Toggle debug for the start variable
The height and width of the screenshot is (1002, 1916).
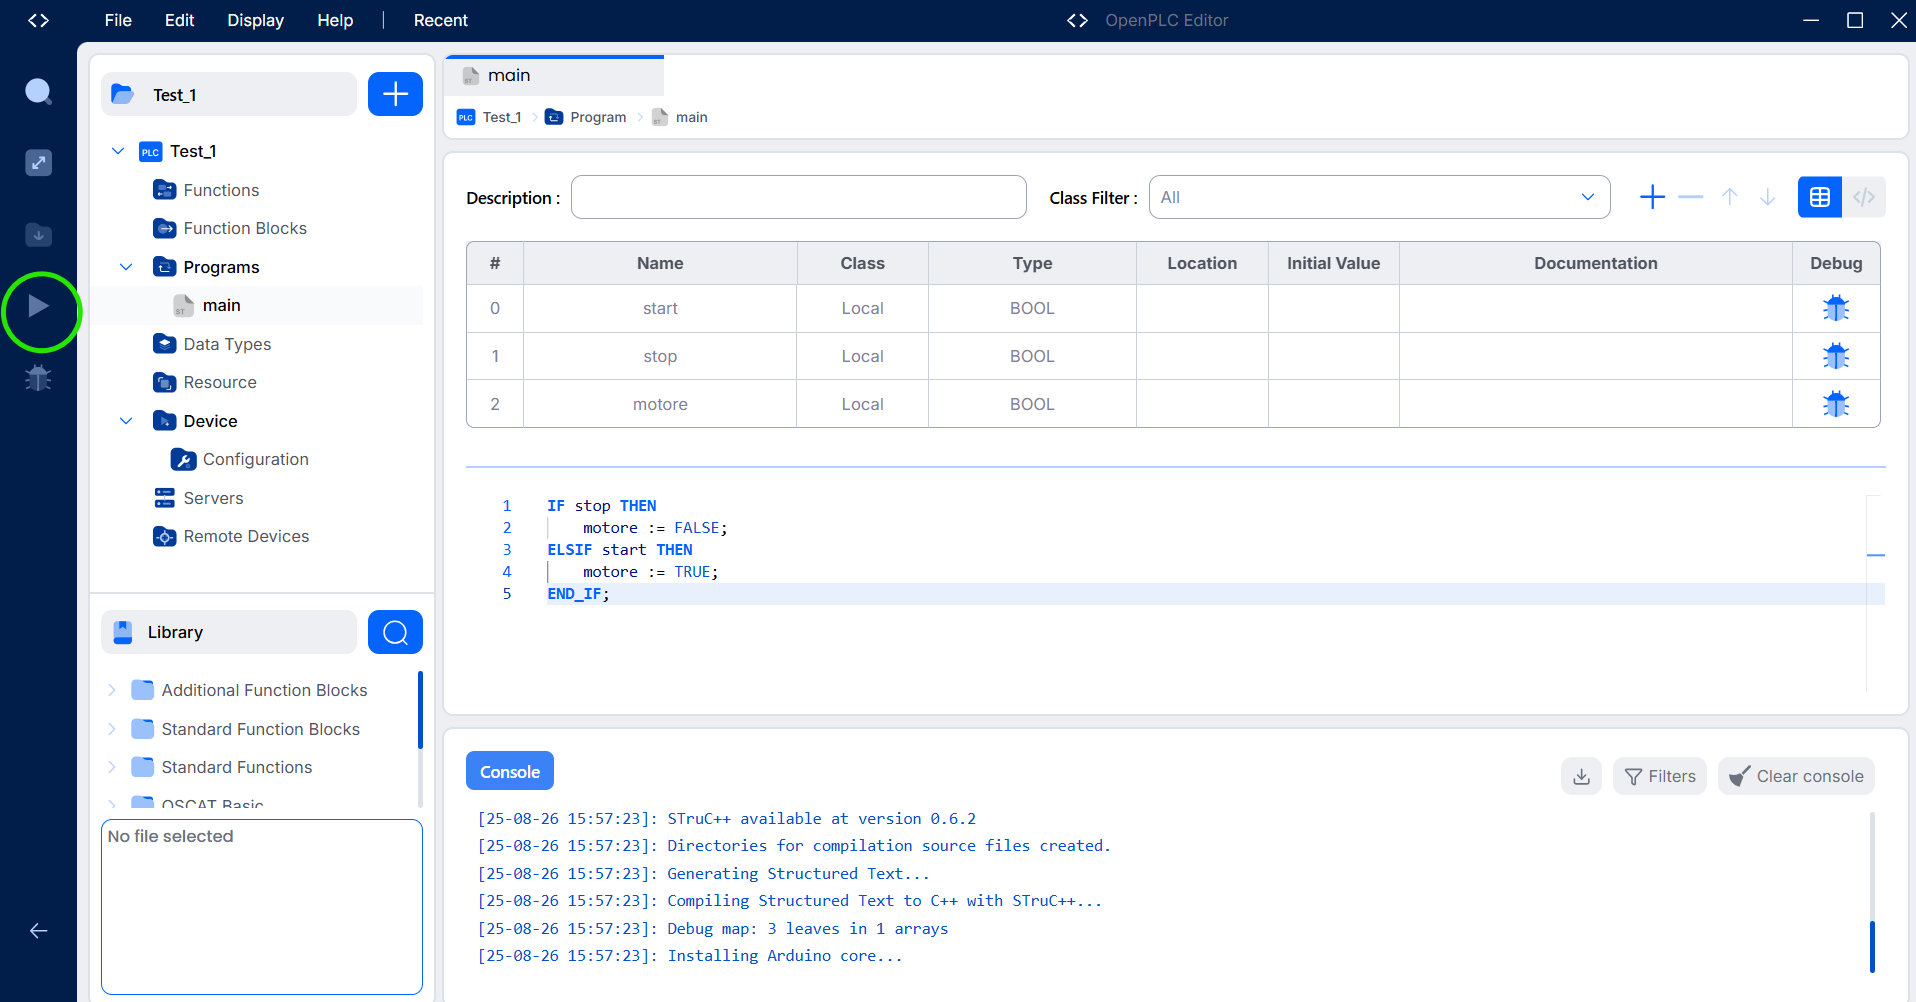(x=1836, y=308)
